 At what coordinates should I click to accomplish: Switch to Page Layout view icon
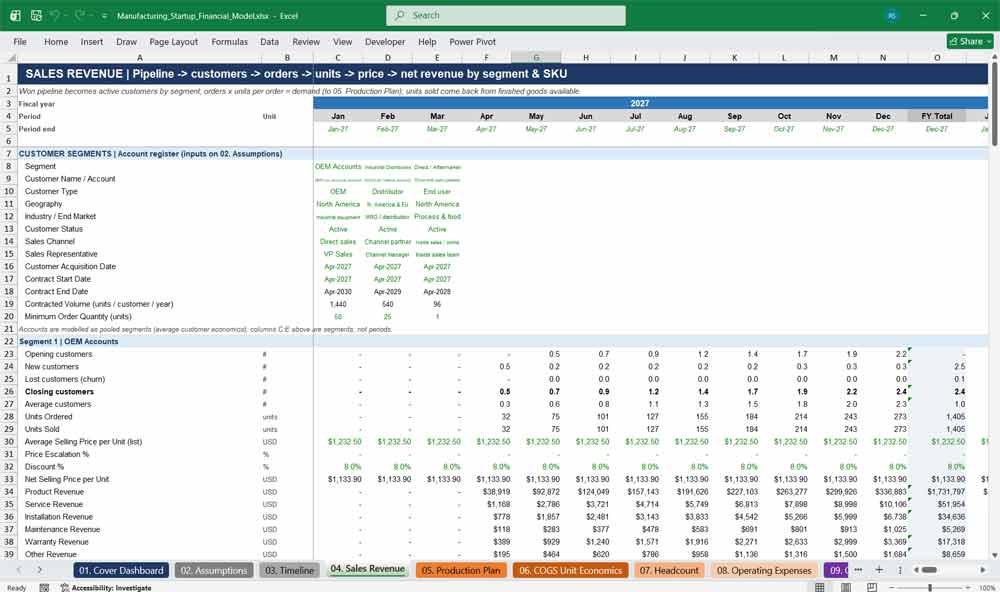click(846, 588)
